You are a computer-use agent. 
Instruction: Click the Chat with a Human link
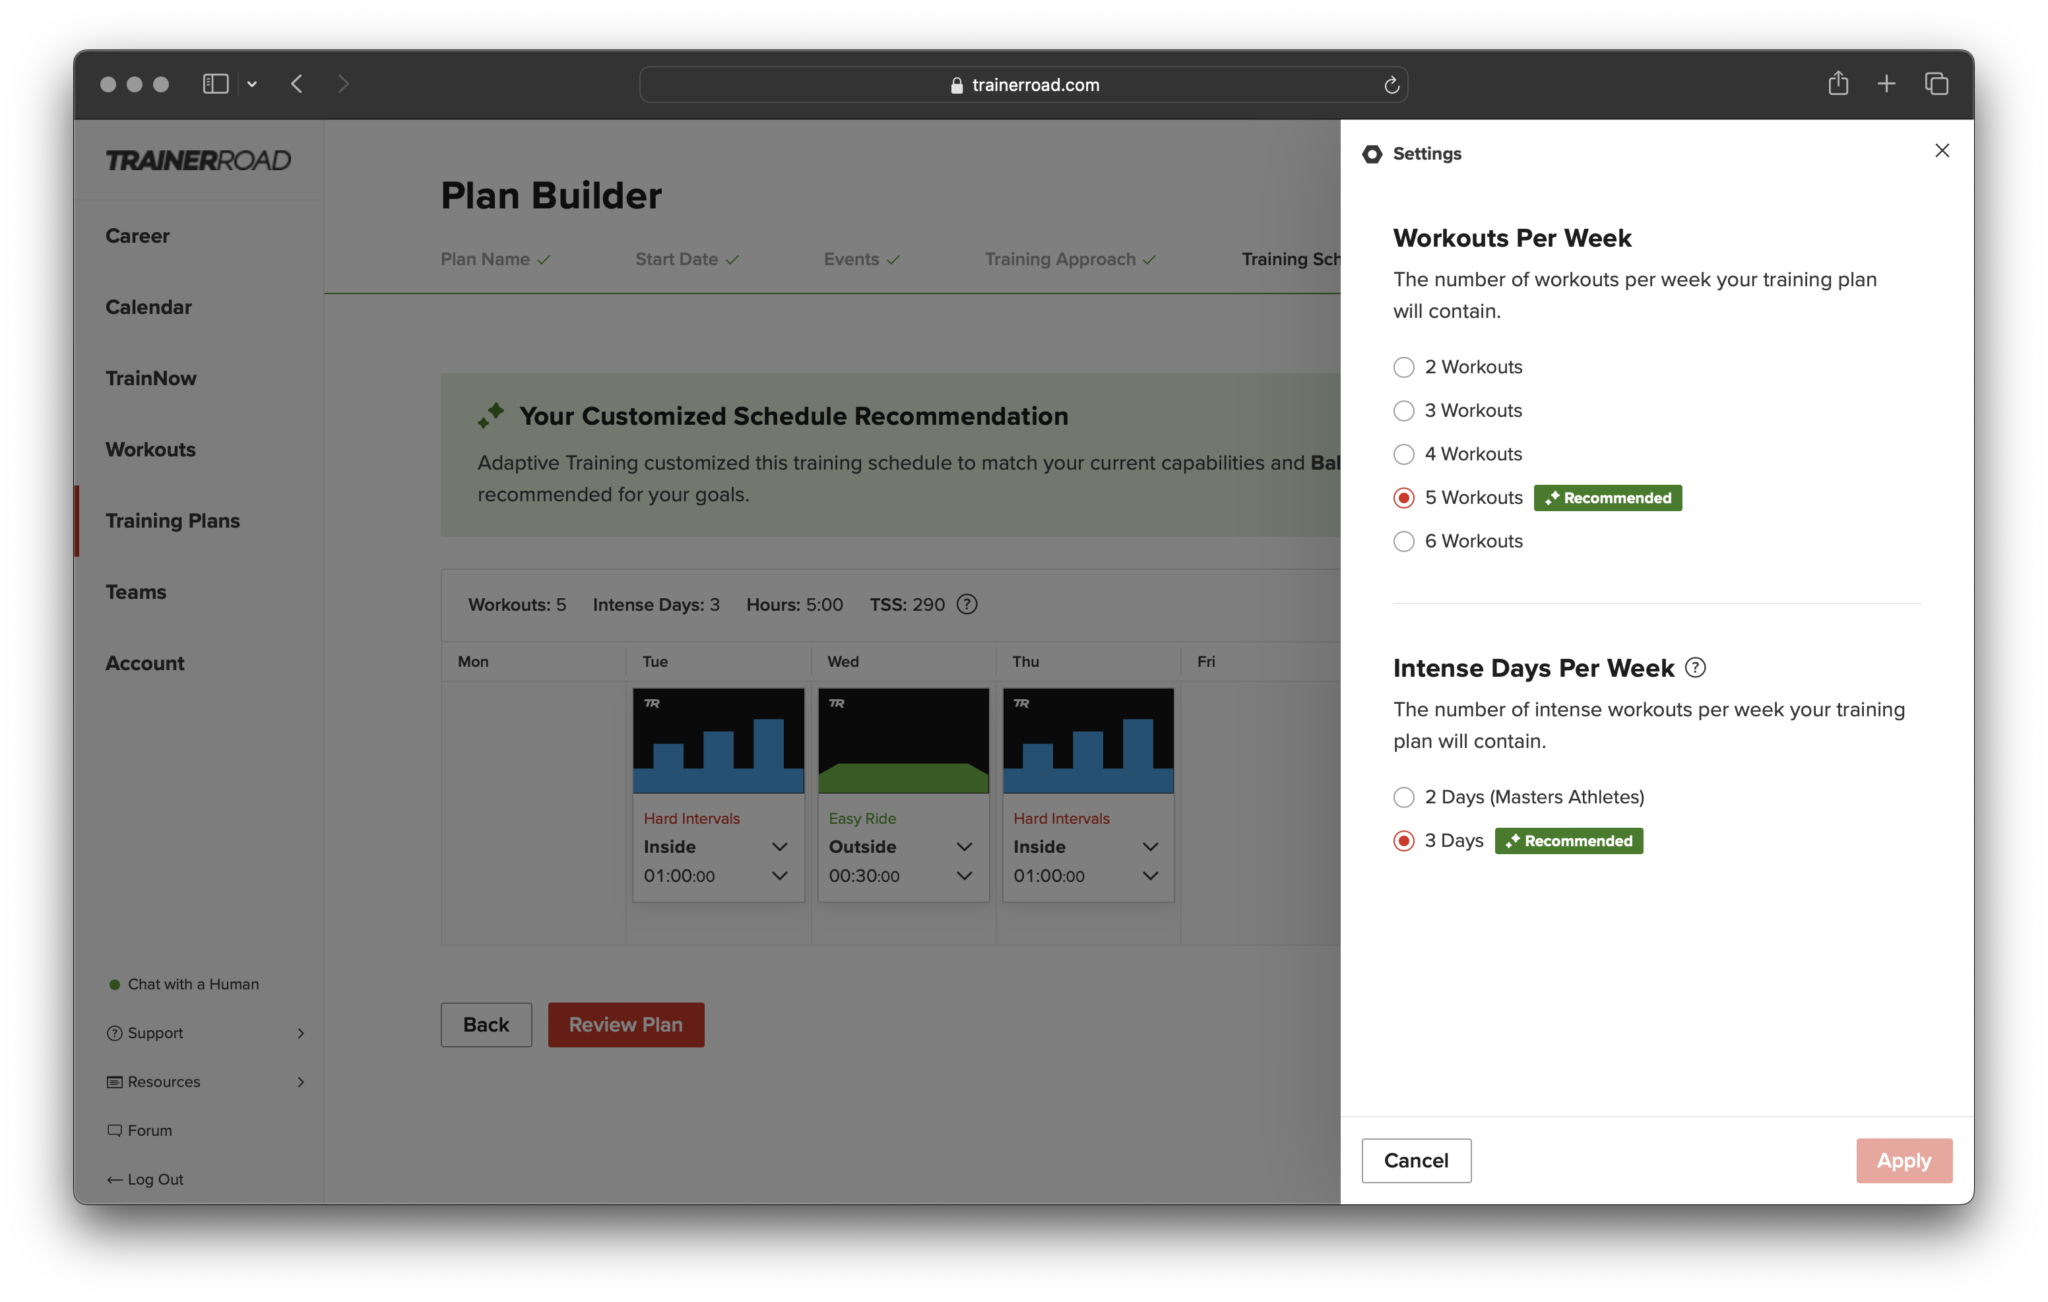[192, 983]
